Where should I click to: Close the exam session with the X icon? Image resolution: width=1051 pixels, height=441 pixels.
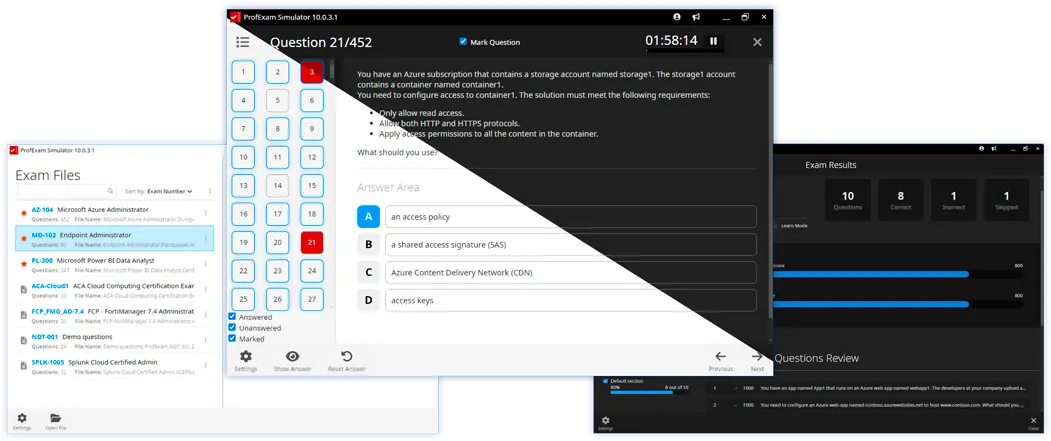coord(757,42)
